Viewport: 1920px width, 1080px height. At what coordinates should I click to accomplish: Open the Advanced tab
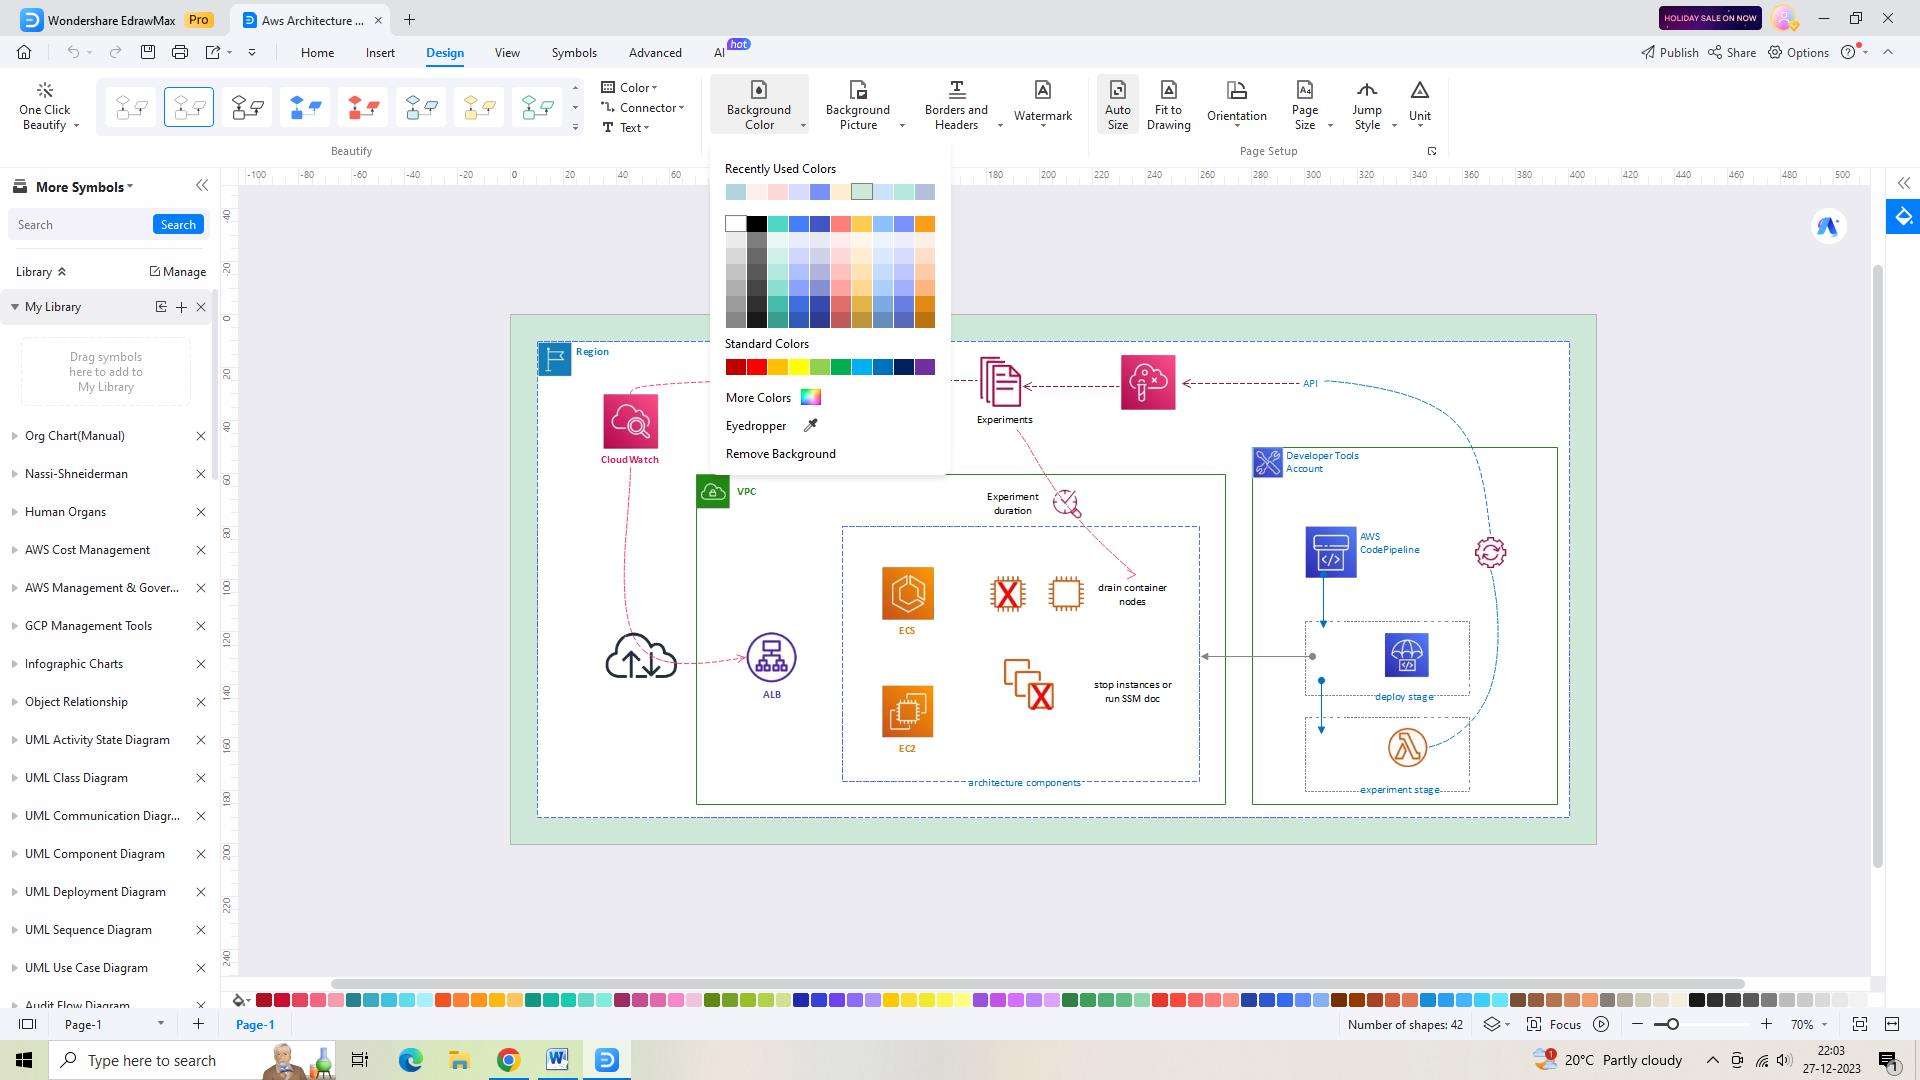(x=655, y=53)
